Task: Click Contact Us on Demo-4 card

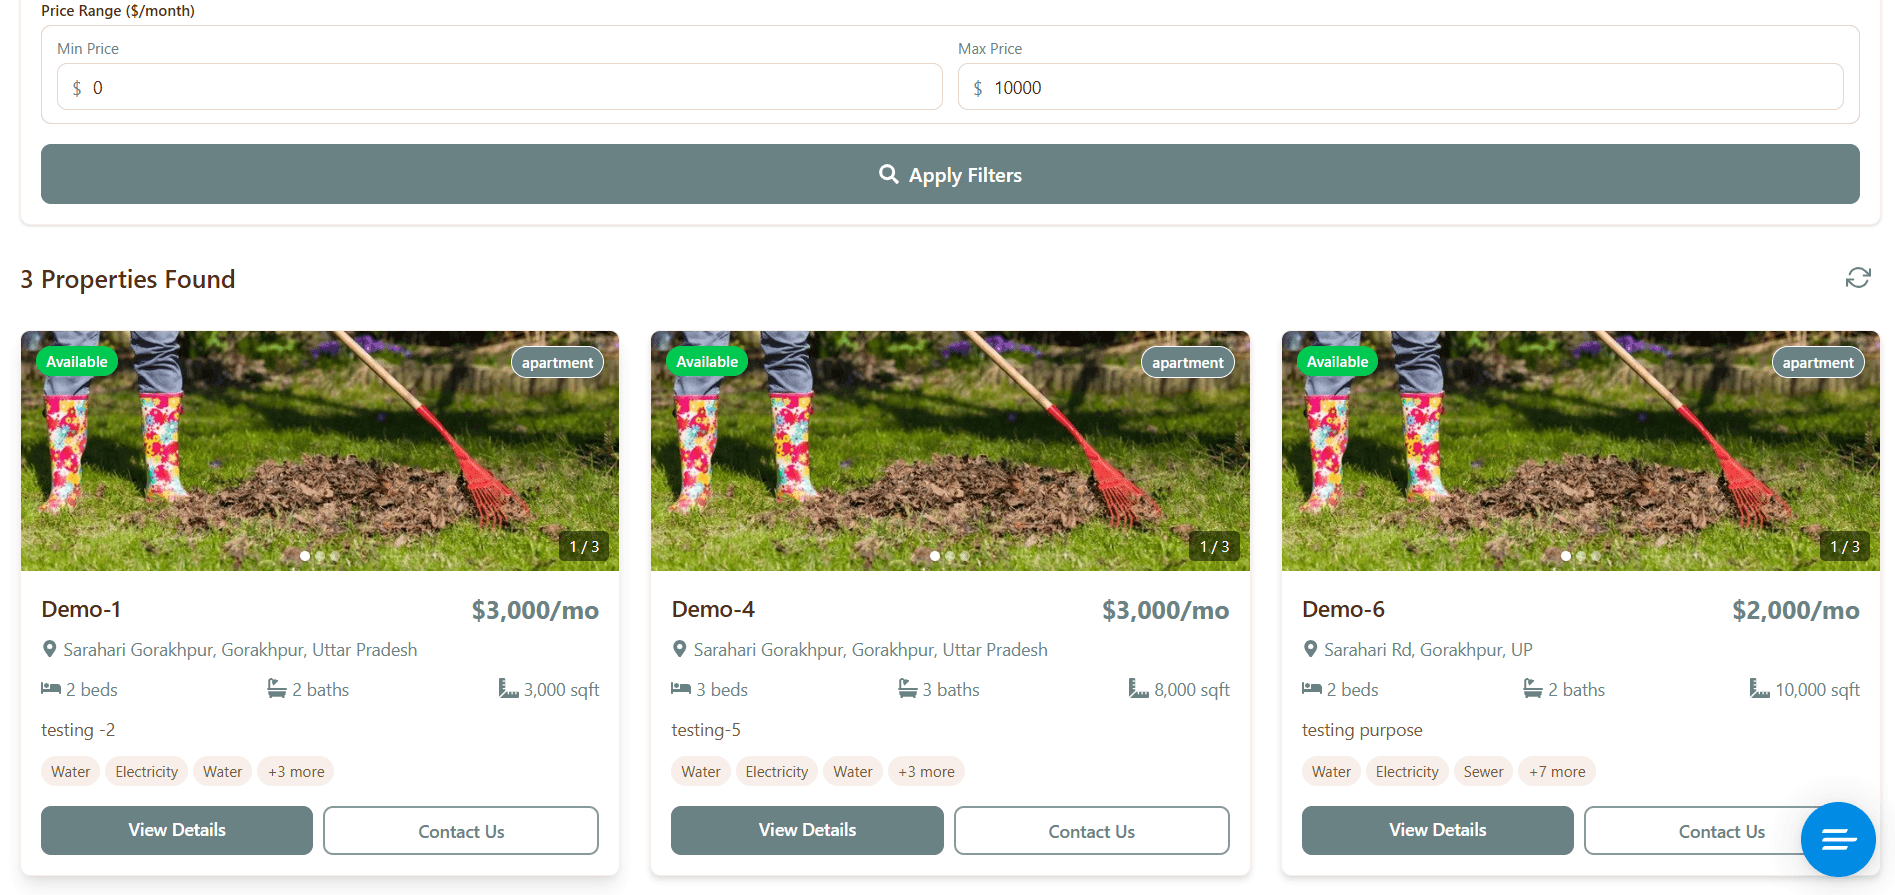Action: [1091, 831]
